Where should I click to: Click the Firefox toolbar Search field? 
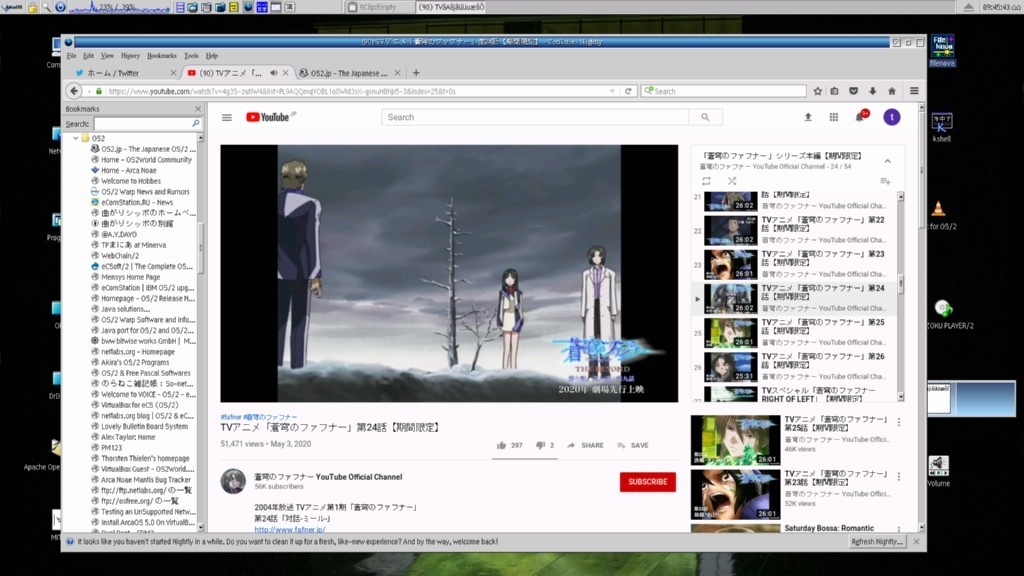click(724, 91)
